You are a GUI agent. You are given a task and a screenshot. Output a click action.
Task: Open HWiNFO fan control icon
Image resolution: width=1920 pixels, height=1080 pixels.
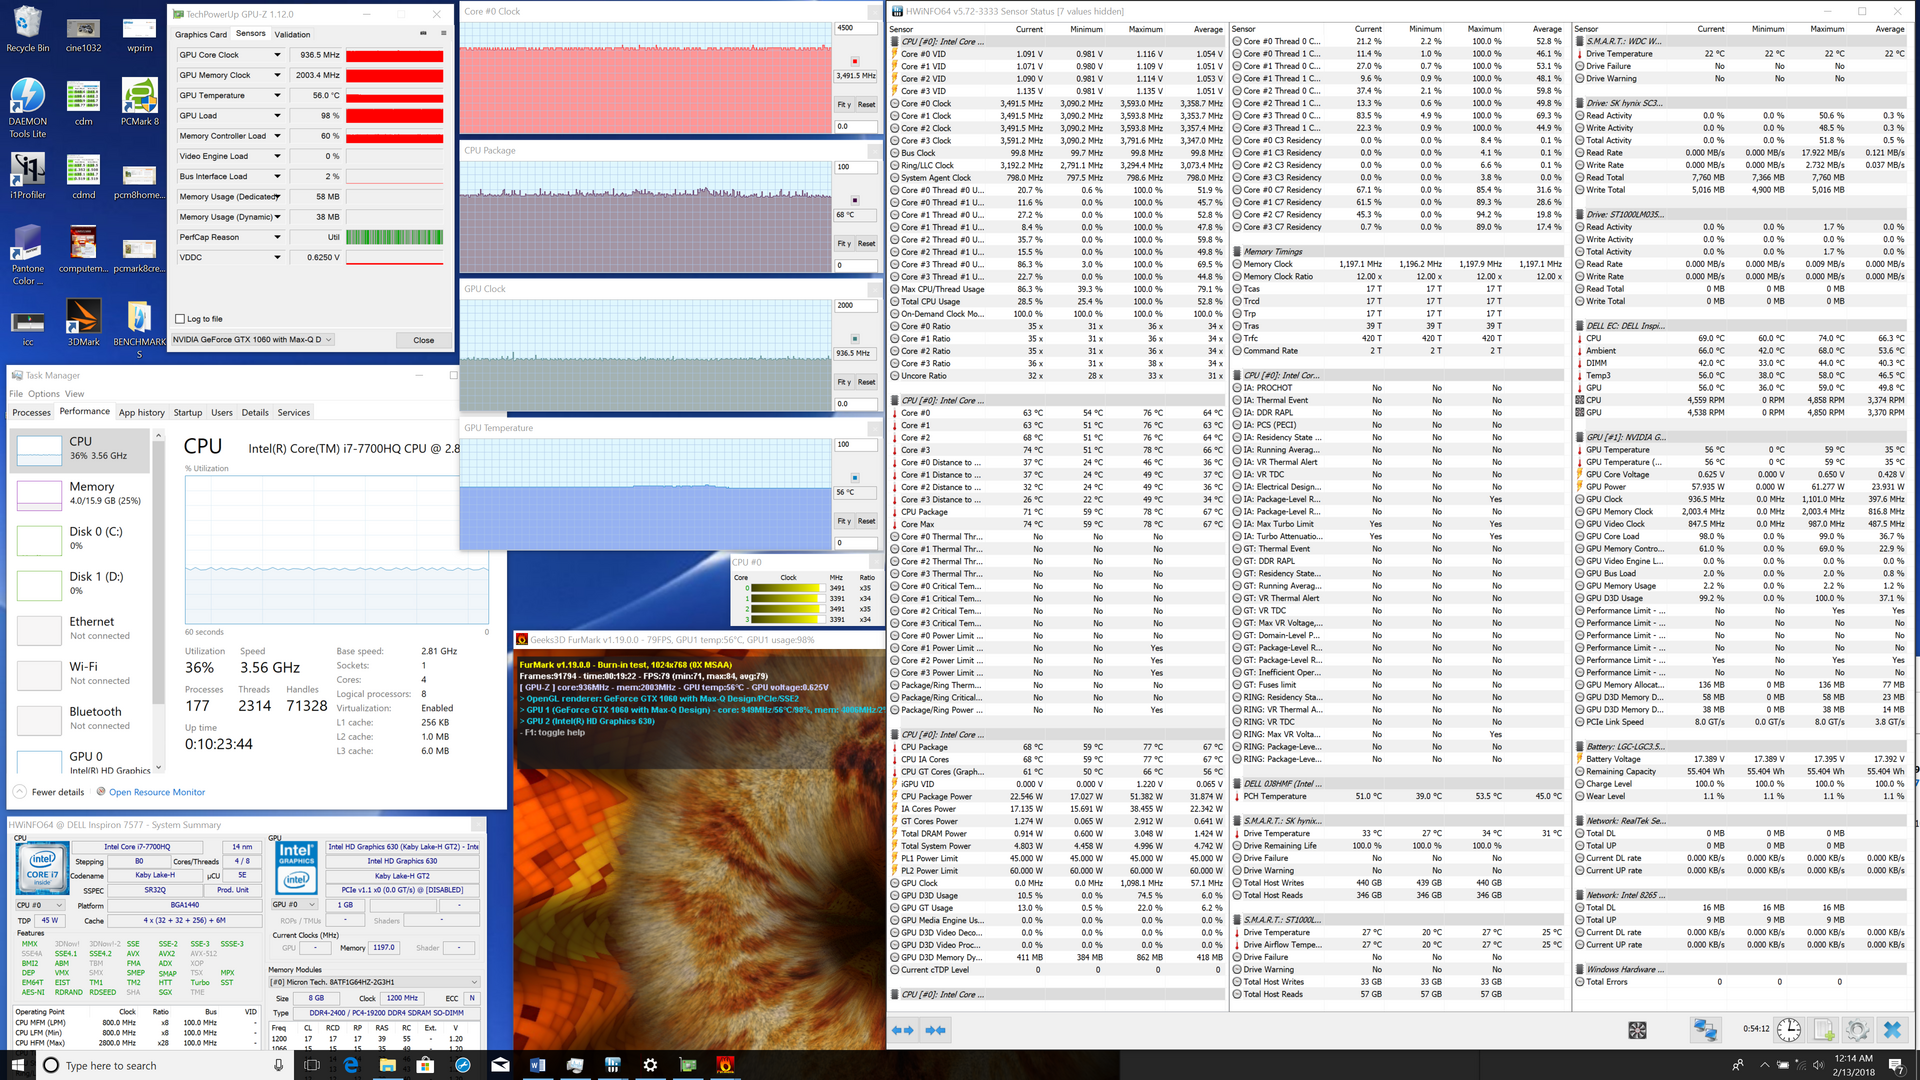point(1637,1029)
